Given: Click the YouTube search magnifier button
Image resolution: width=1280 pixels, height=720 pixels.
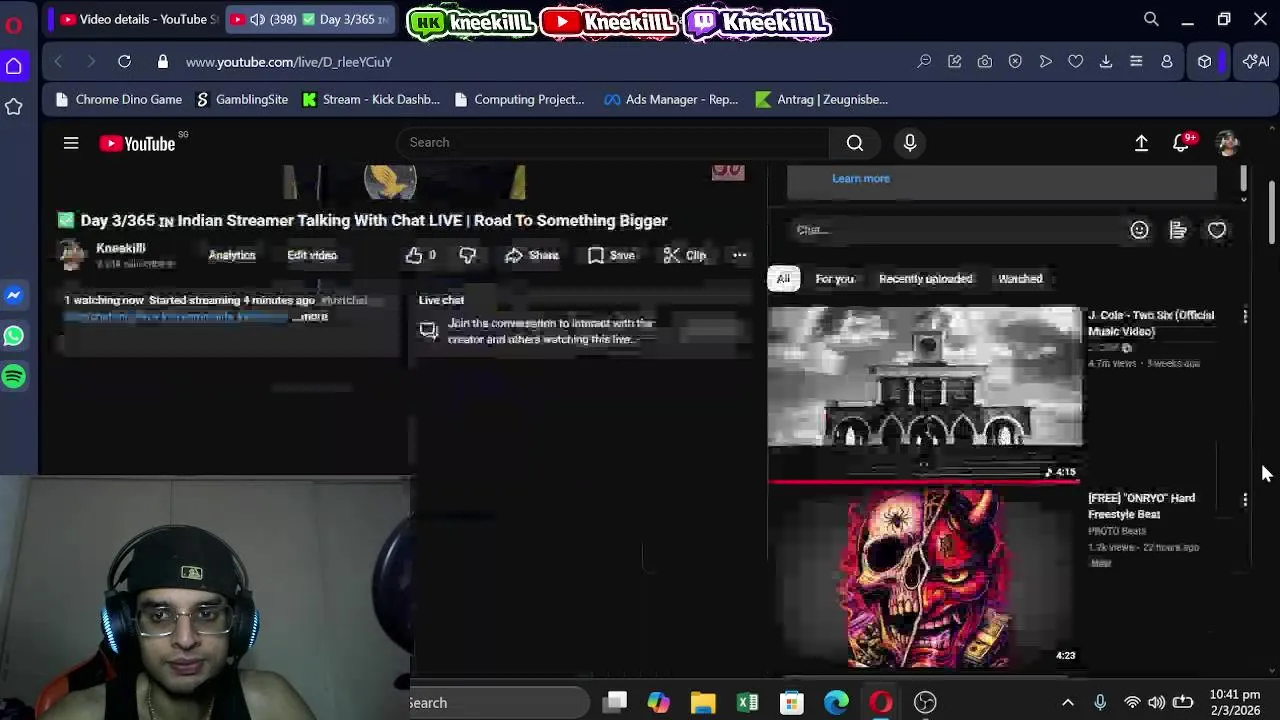Looking at the screenshot, I should 855,143.
